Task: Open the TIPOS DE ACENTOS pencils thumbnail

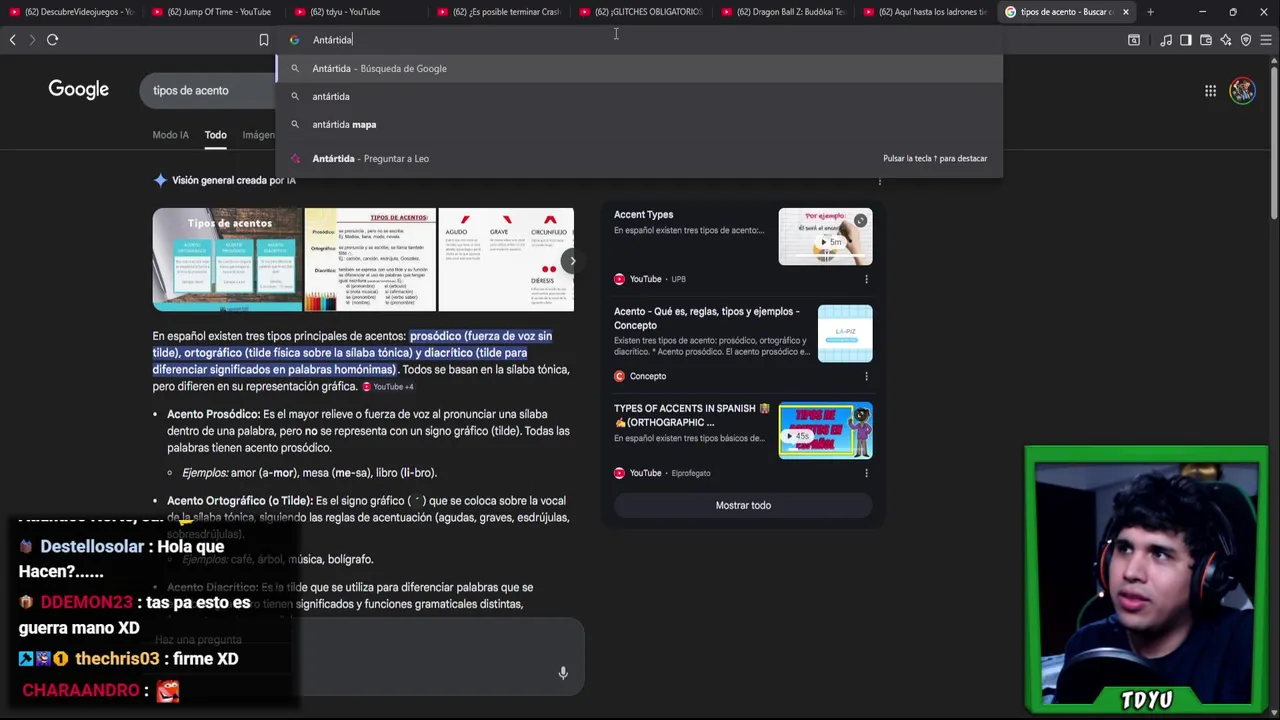Action: pos(370,260)
